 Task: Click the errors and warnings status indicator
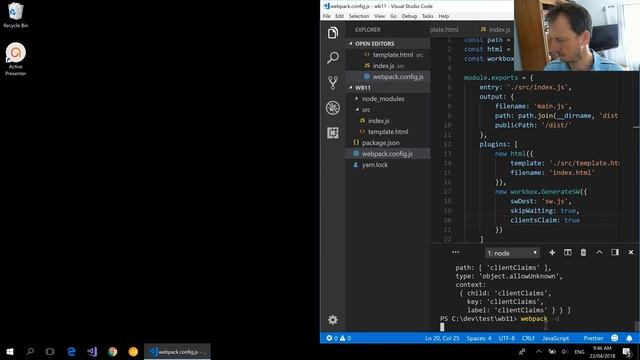pos(338,338)
